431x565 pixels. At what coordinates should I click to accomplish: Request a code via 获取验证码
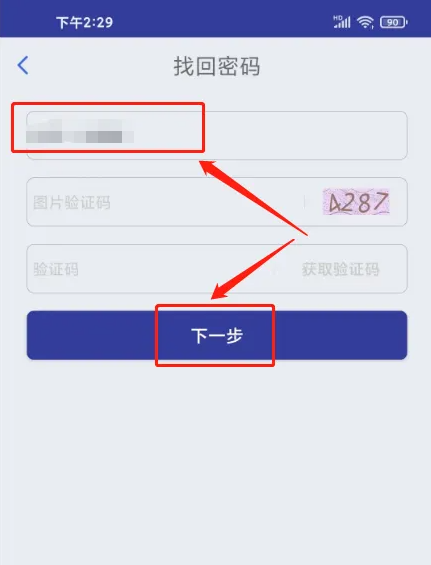coord(341,269)
